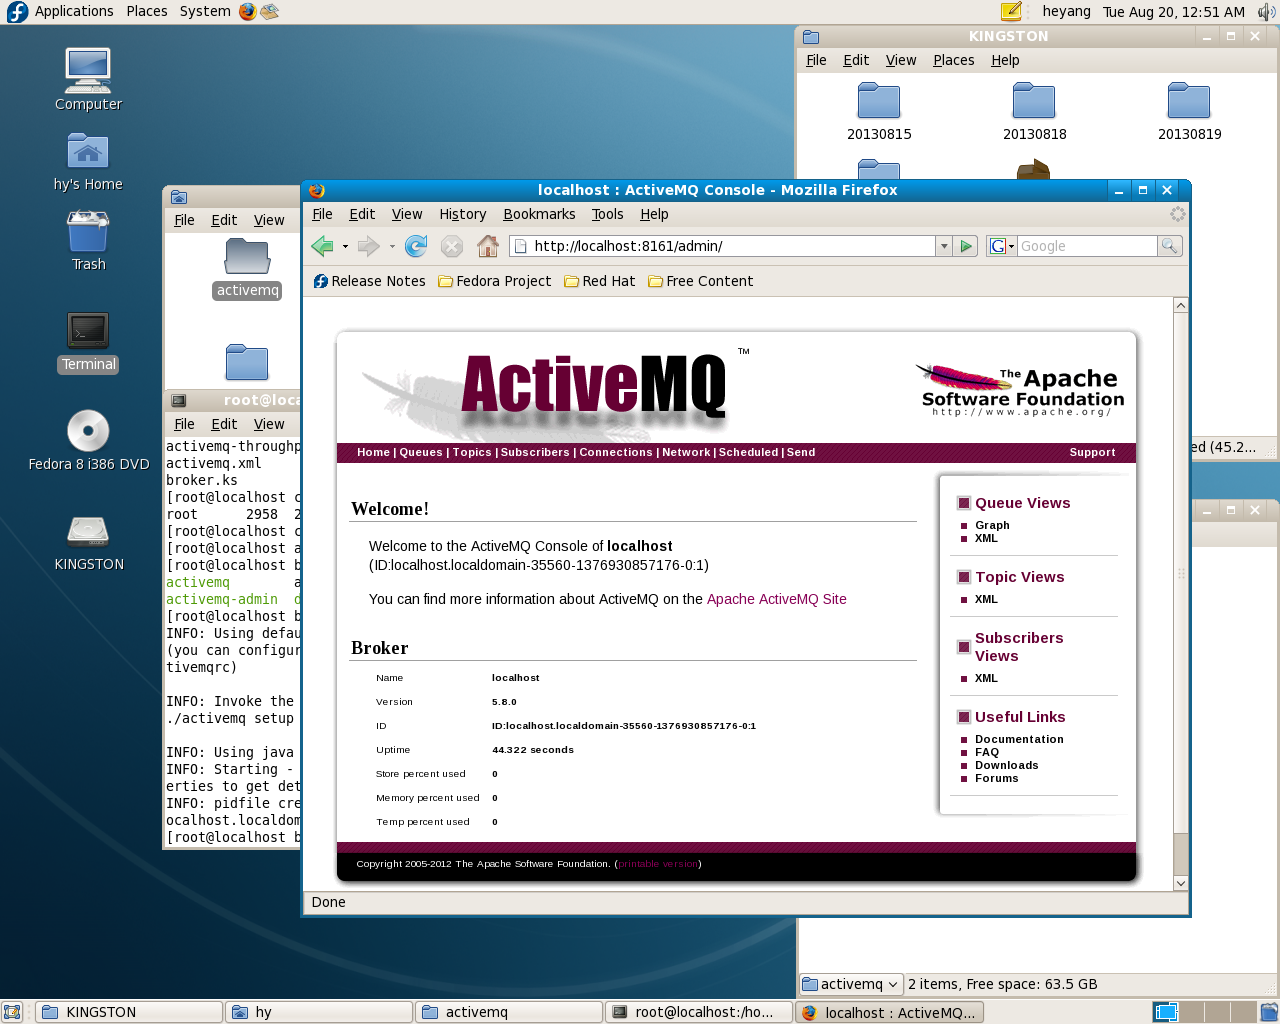Image resolution: width=1280 pixels, height=1024 pixels.
Task: Switch to the KINGSTON taskbar button
Action: click(129, 1012)
